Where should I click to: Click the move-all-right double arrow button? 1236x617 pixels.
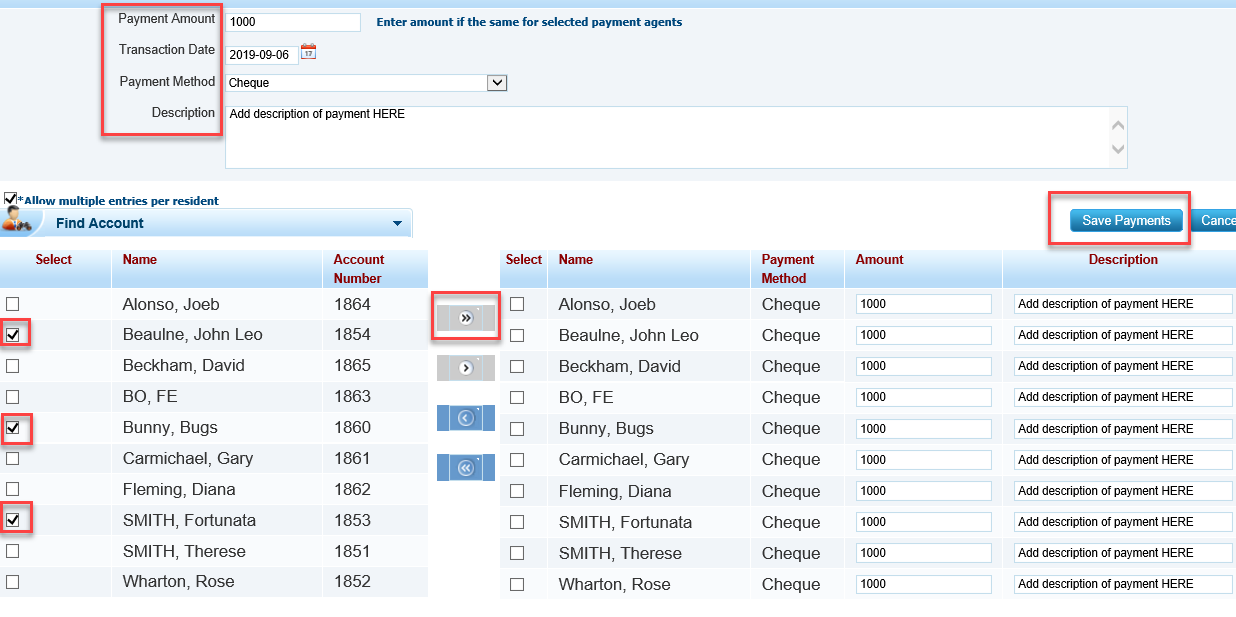tap(465, 317)
